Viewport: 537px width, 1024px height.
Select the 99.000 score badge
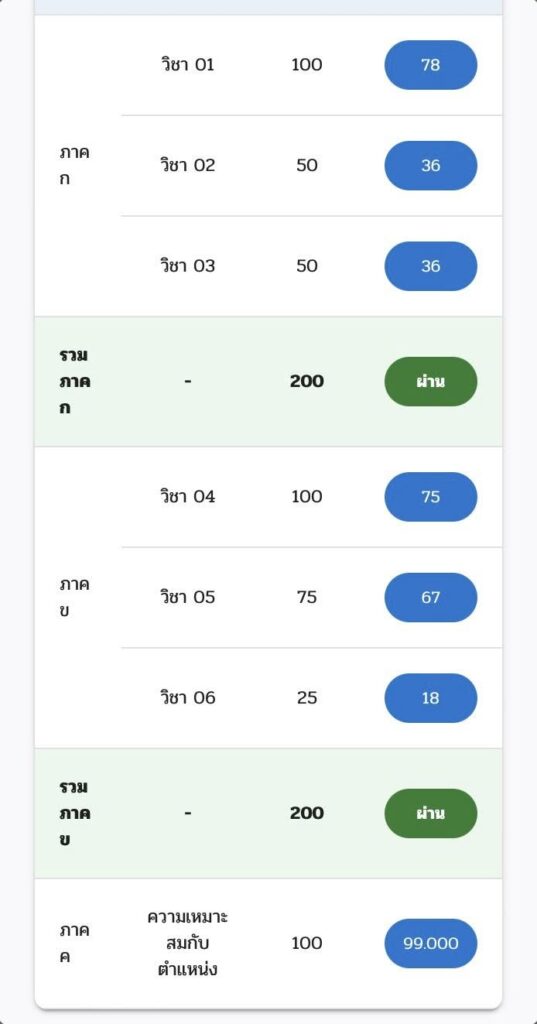[431, 944]
